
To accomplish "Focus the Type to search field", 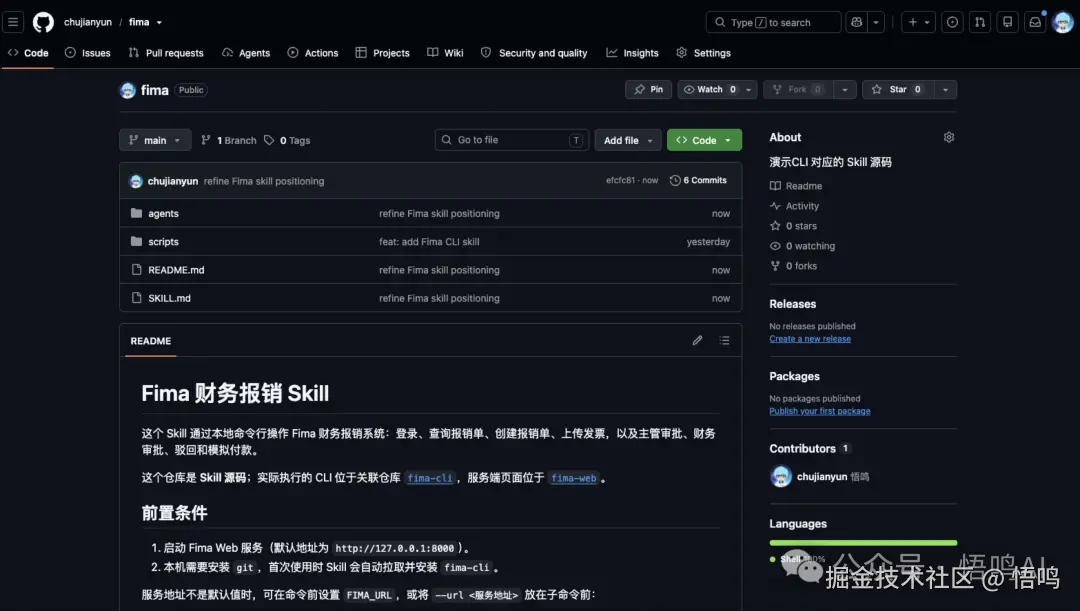I will 773,22.
